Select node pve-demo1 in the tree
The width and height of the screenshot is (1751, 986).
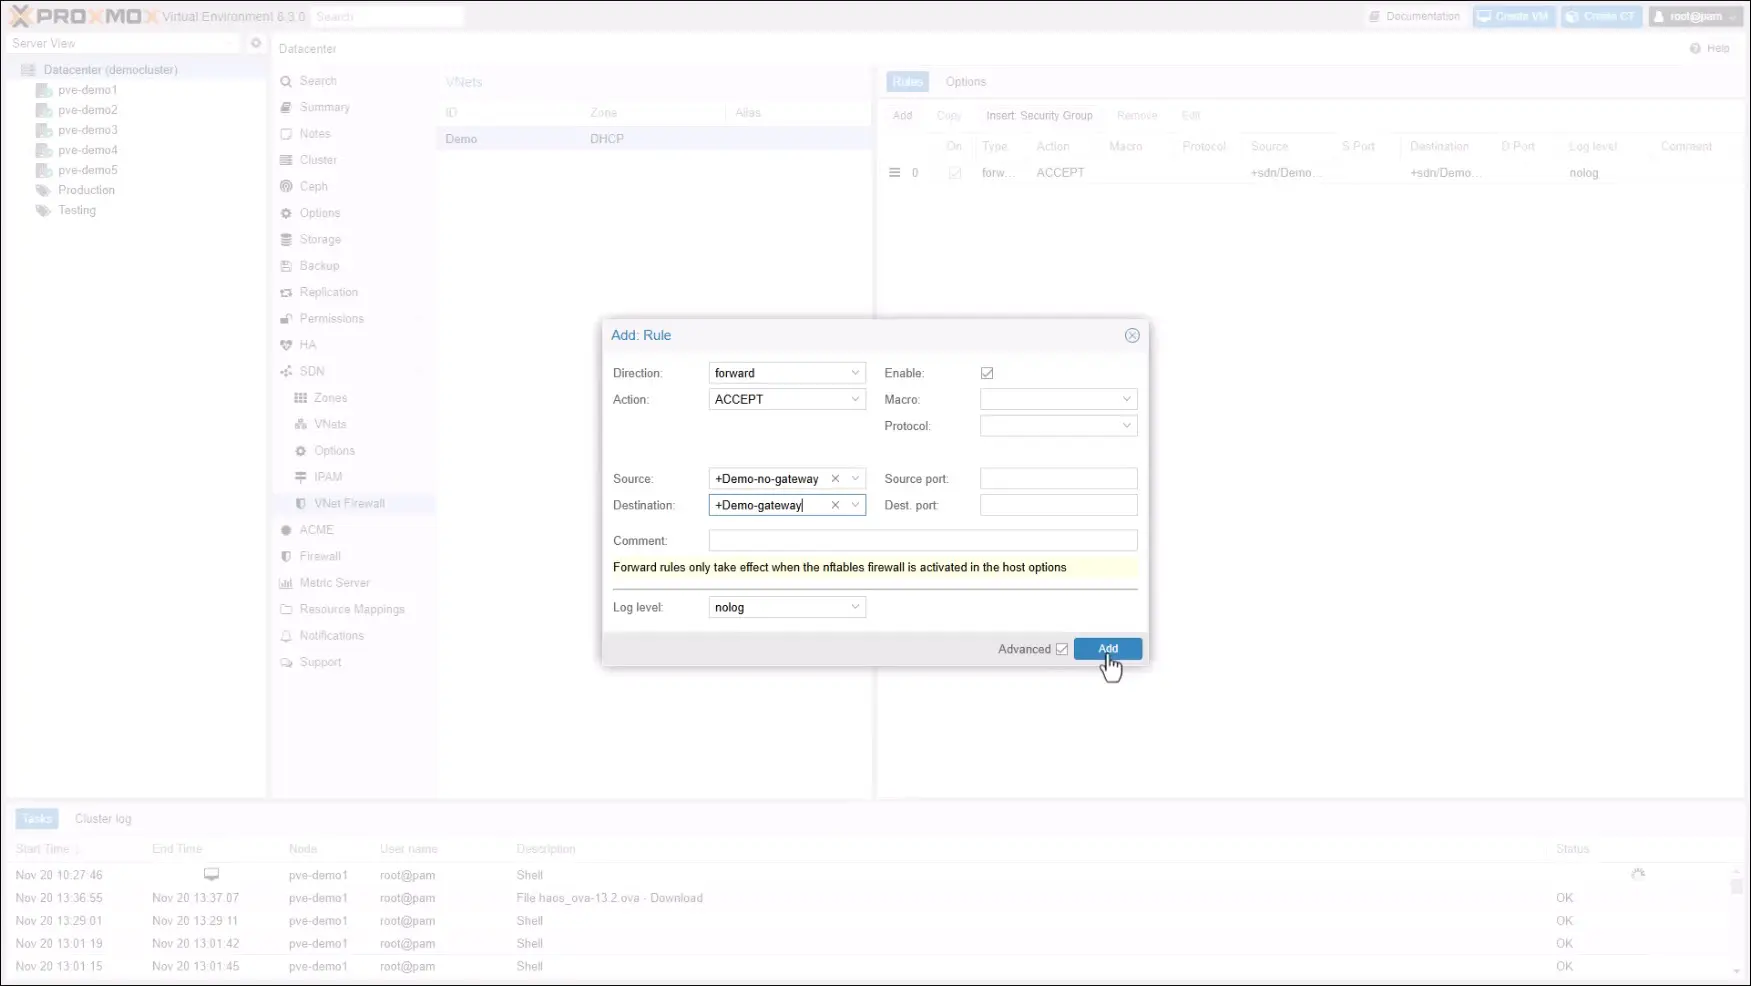(x=87, y=90)
